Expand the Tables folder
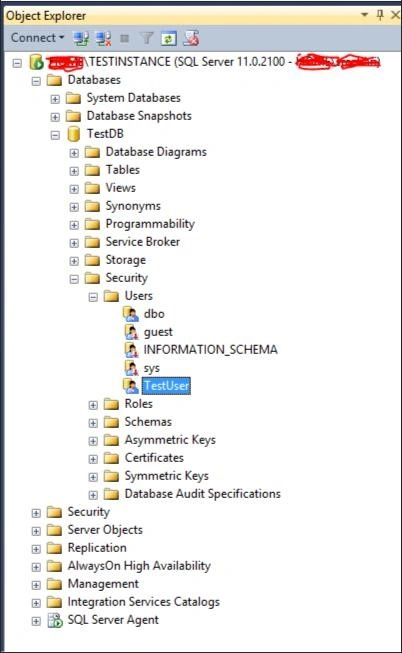 74,171
